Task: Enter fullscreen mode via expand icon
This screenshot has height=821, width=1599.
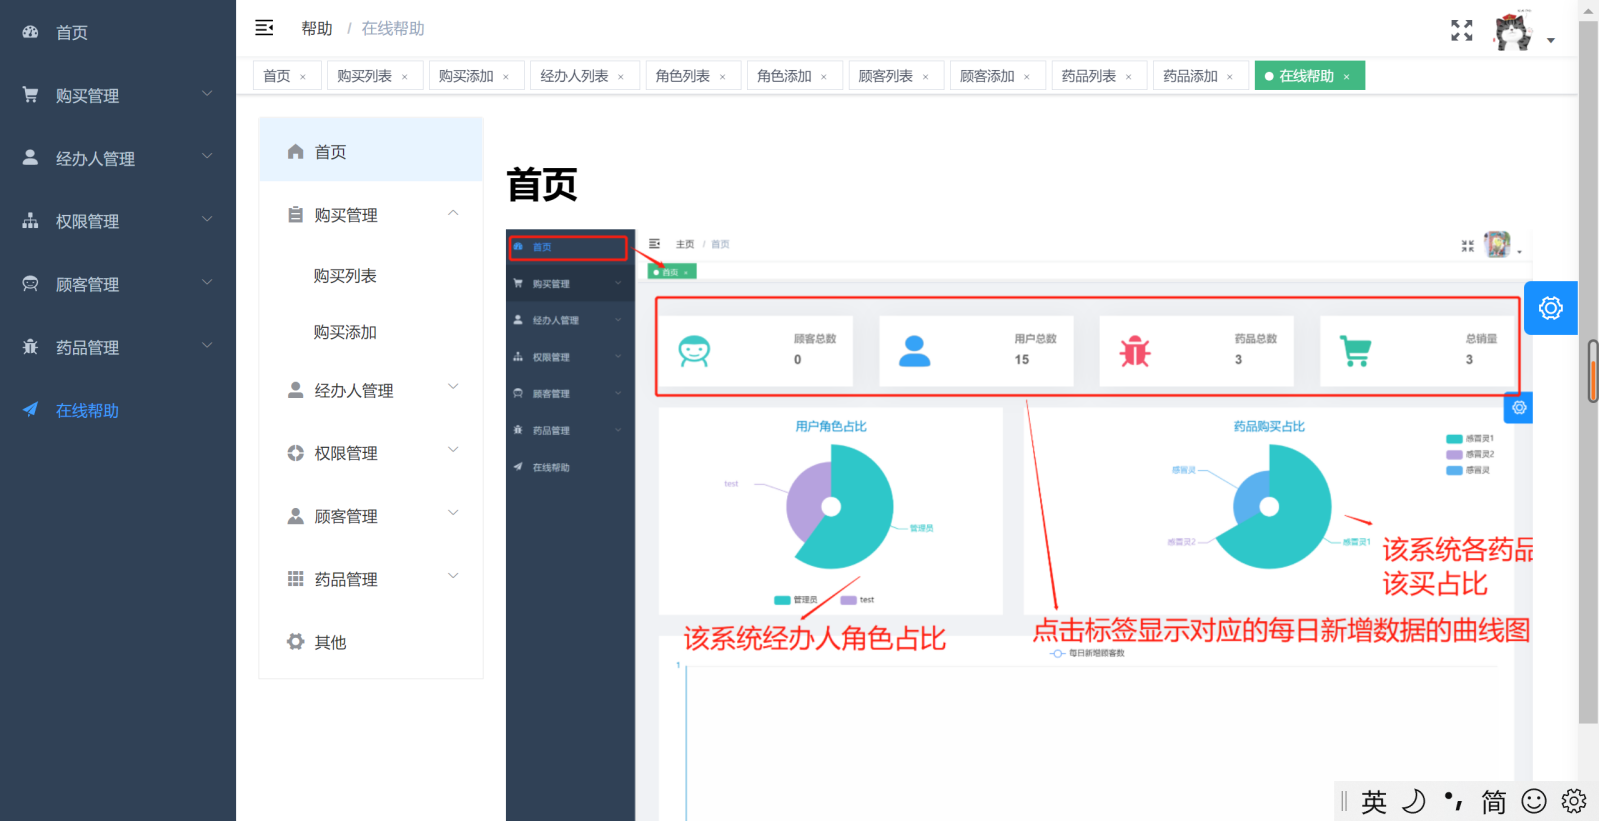Action: [1462, 30]
